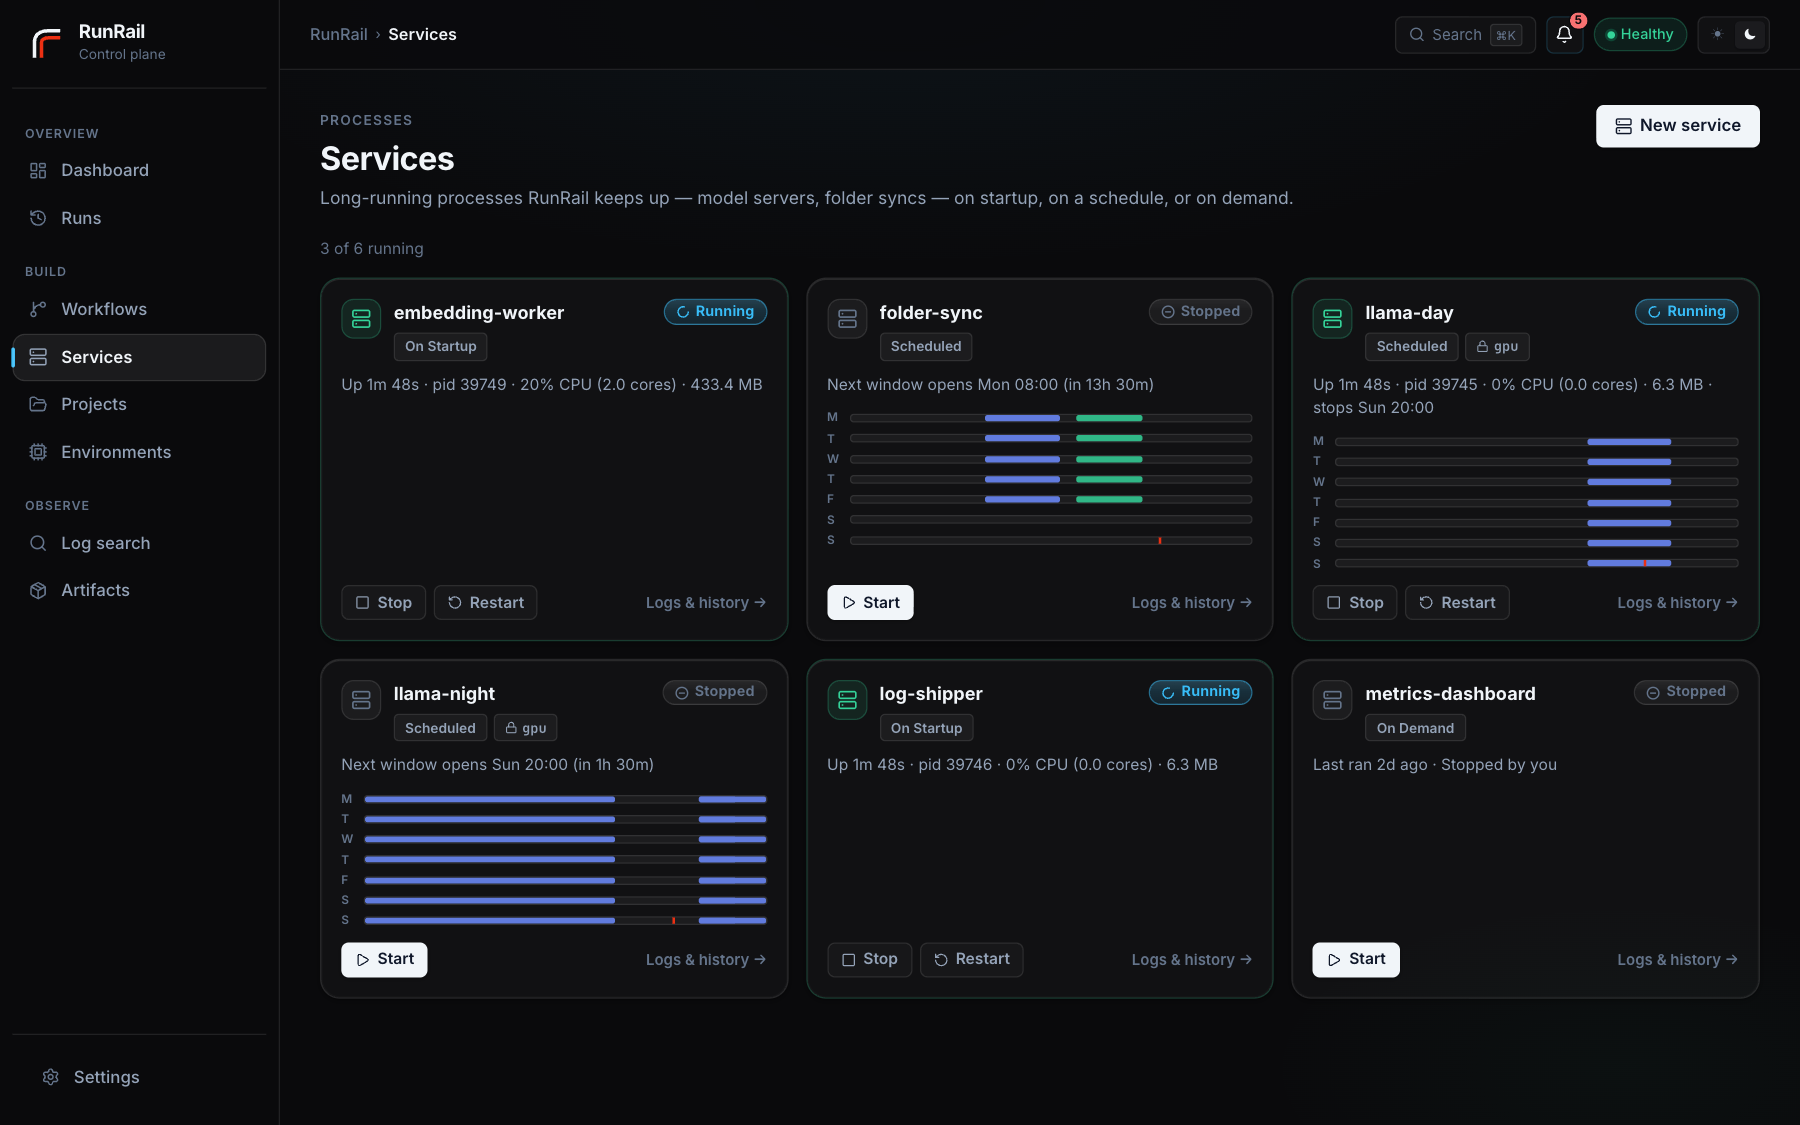The image size is (1800, 1125).
Task: Click the metrics-dashboard service icon
Action: click(x=1332, y=700)
